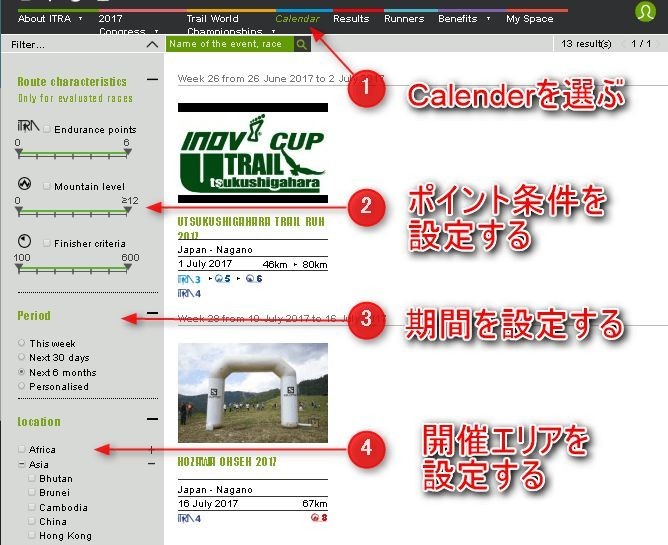The image size is (668, 545).
Task: Click the 1 July 2017 date
Action: click(205, 263)
